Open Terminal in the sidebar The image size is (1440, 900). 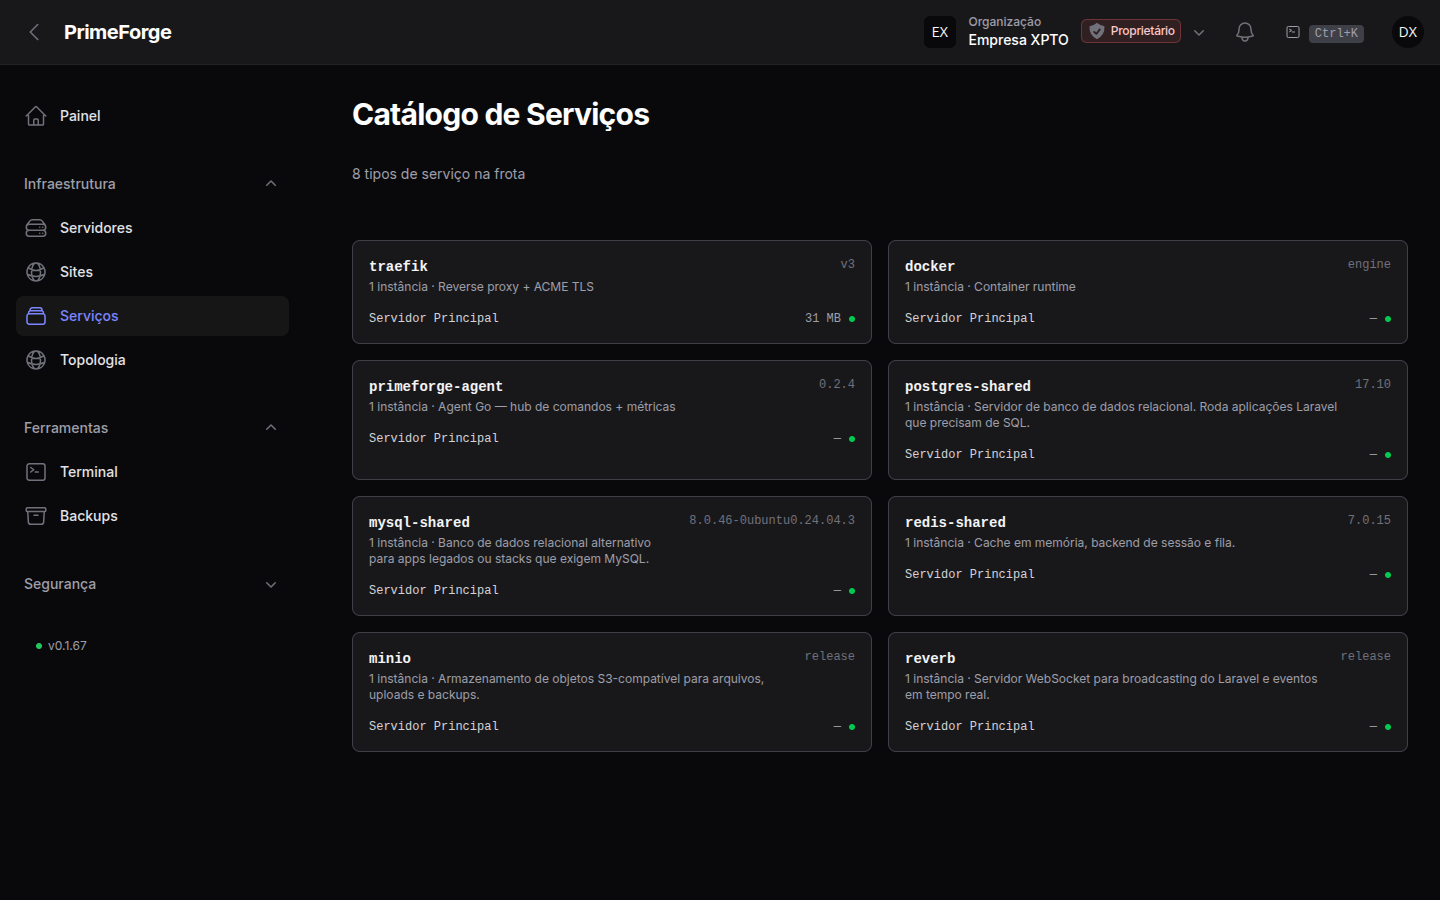(x=152, y=472)
